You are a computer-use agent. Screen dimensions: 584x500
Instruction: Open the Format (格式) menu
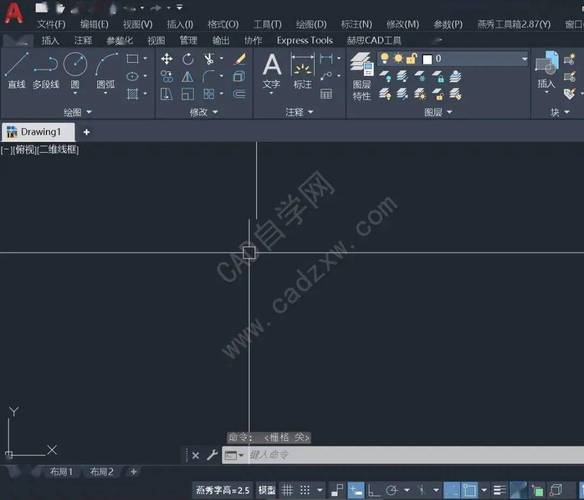[x=223, y=25]
